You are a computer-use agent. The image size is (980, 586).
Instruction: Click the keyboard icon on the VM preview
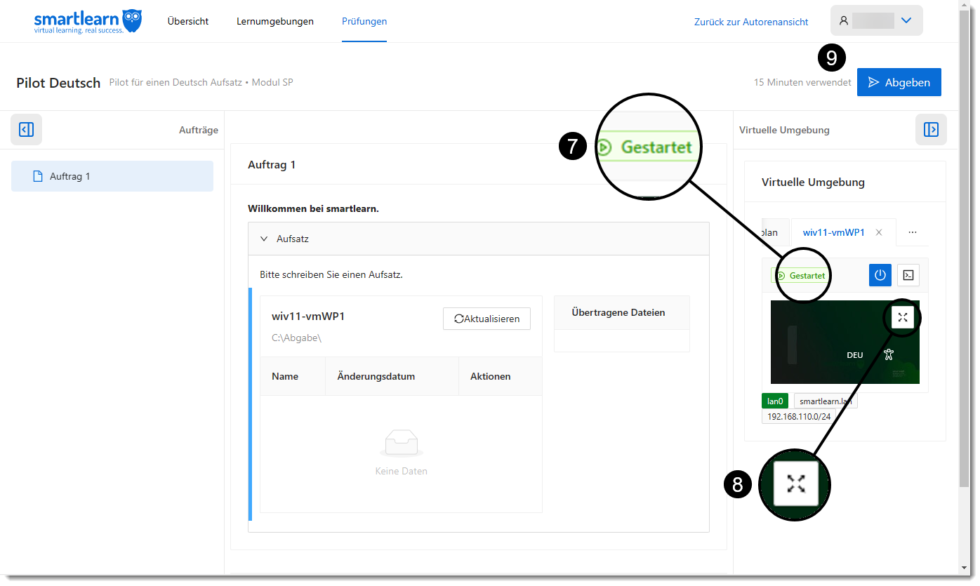click(887, 352)
